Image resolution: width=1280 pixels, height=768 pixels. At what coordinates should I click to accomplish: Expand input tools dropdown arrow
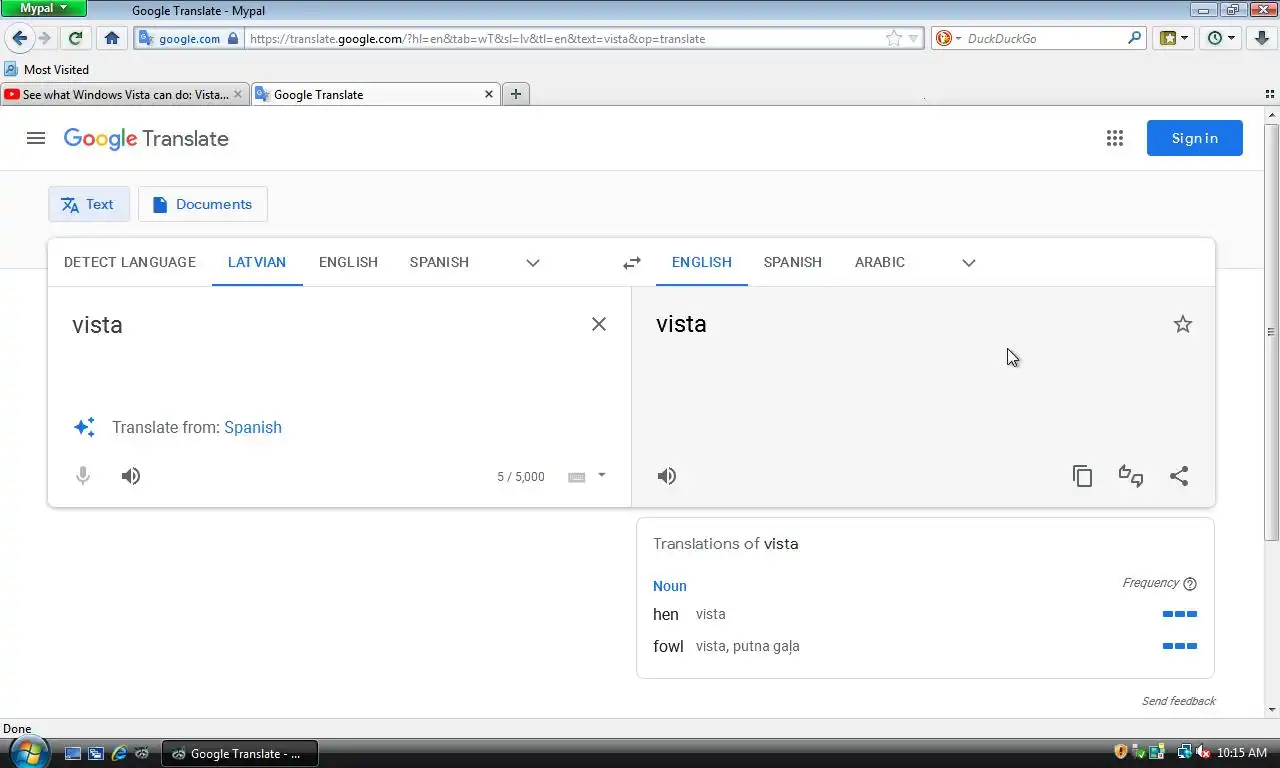[x=602, y=475]
